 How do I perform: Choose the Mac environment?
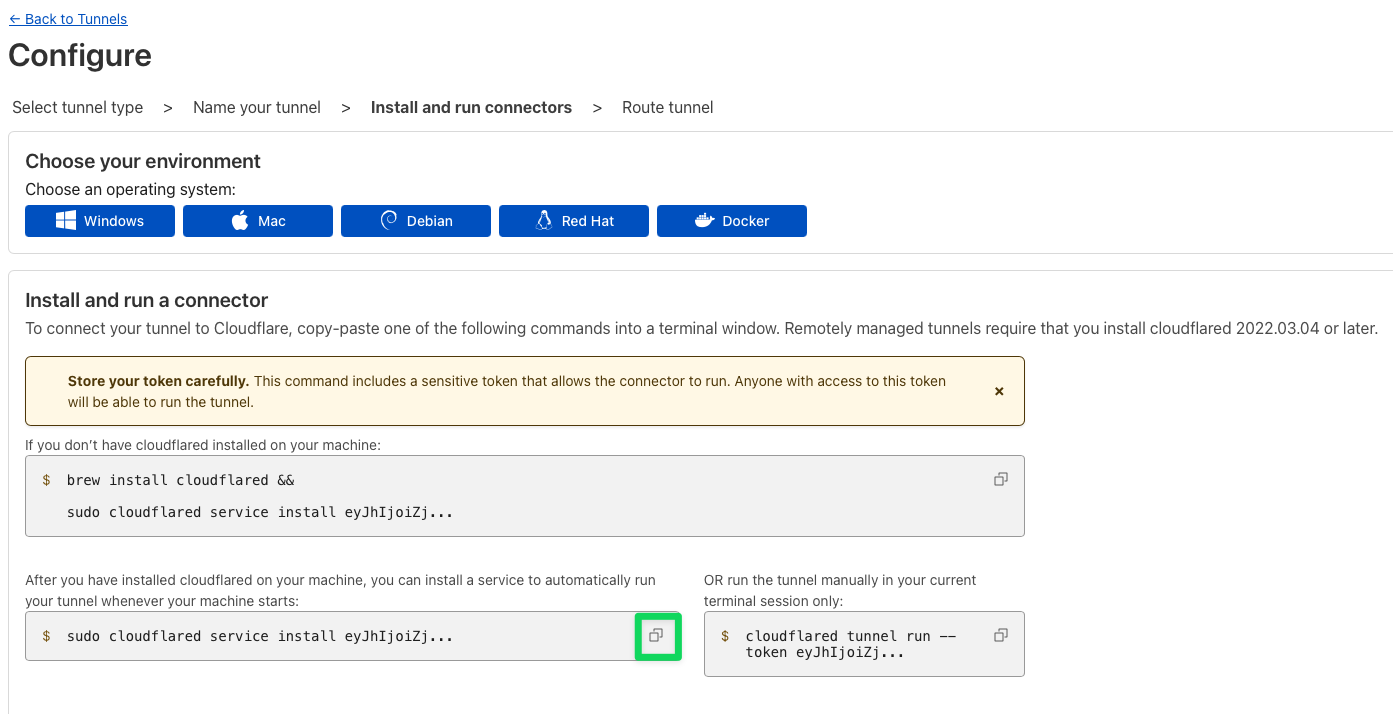[x=258, y=221]
